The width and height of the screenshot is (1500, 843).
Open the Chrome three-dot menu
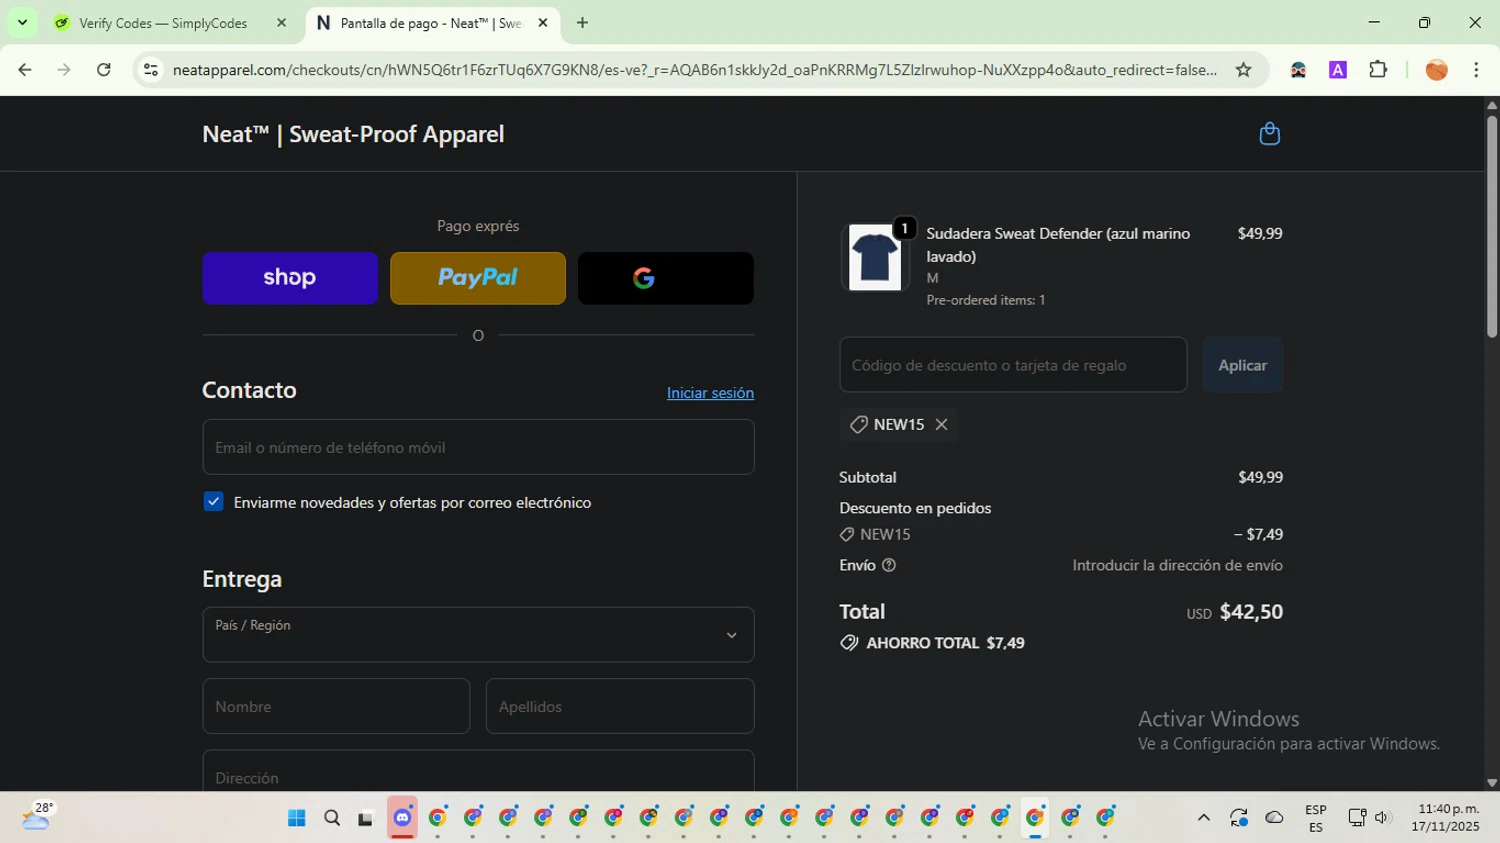[x=1477, y=70]
